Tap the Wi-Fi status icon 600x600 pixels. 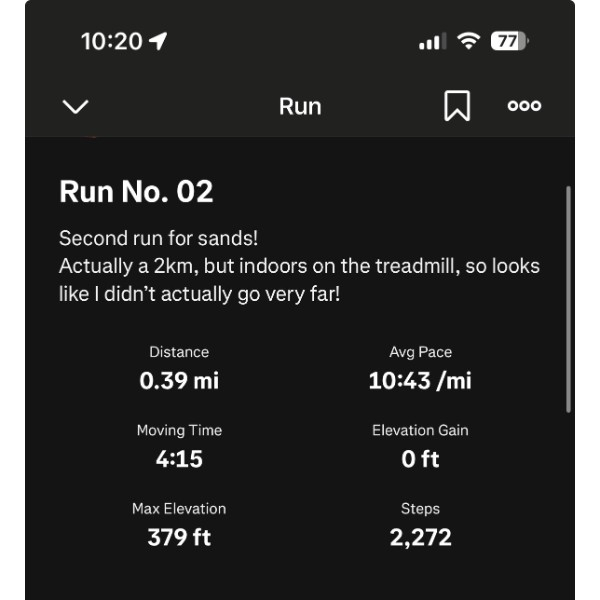[467, 41]
